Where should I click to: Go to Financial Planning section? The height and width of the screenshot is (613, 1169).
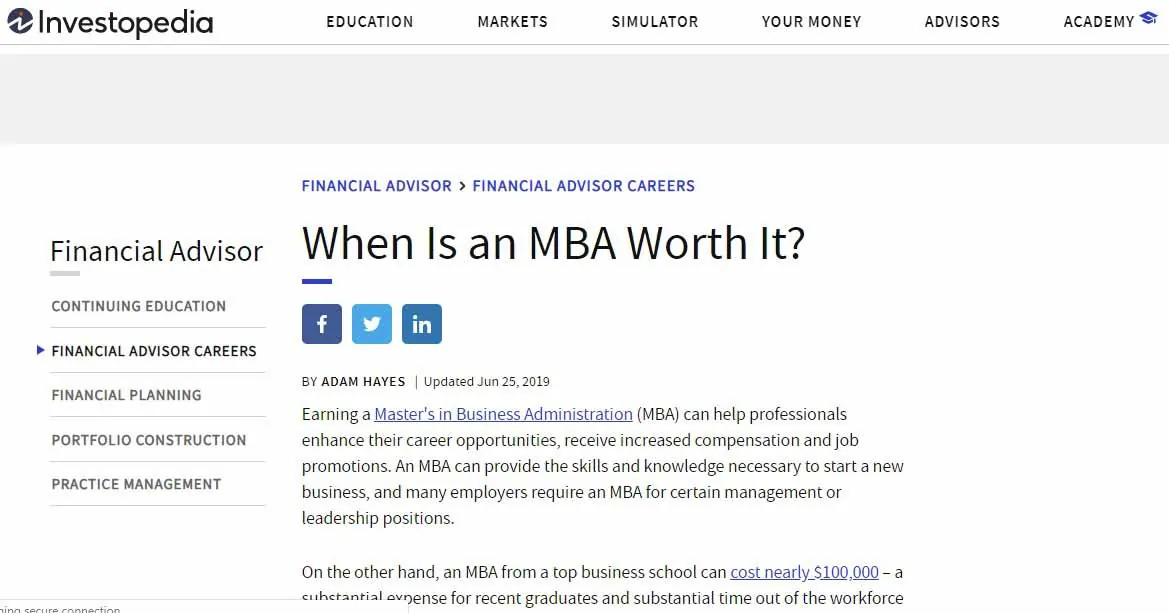(x=127, y=395)
